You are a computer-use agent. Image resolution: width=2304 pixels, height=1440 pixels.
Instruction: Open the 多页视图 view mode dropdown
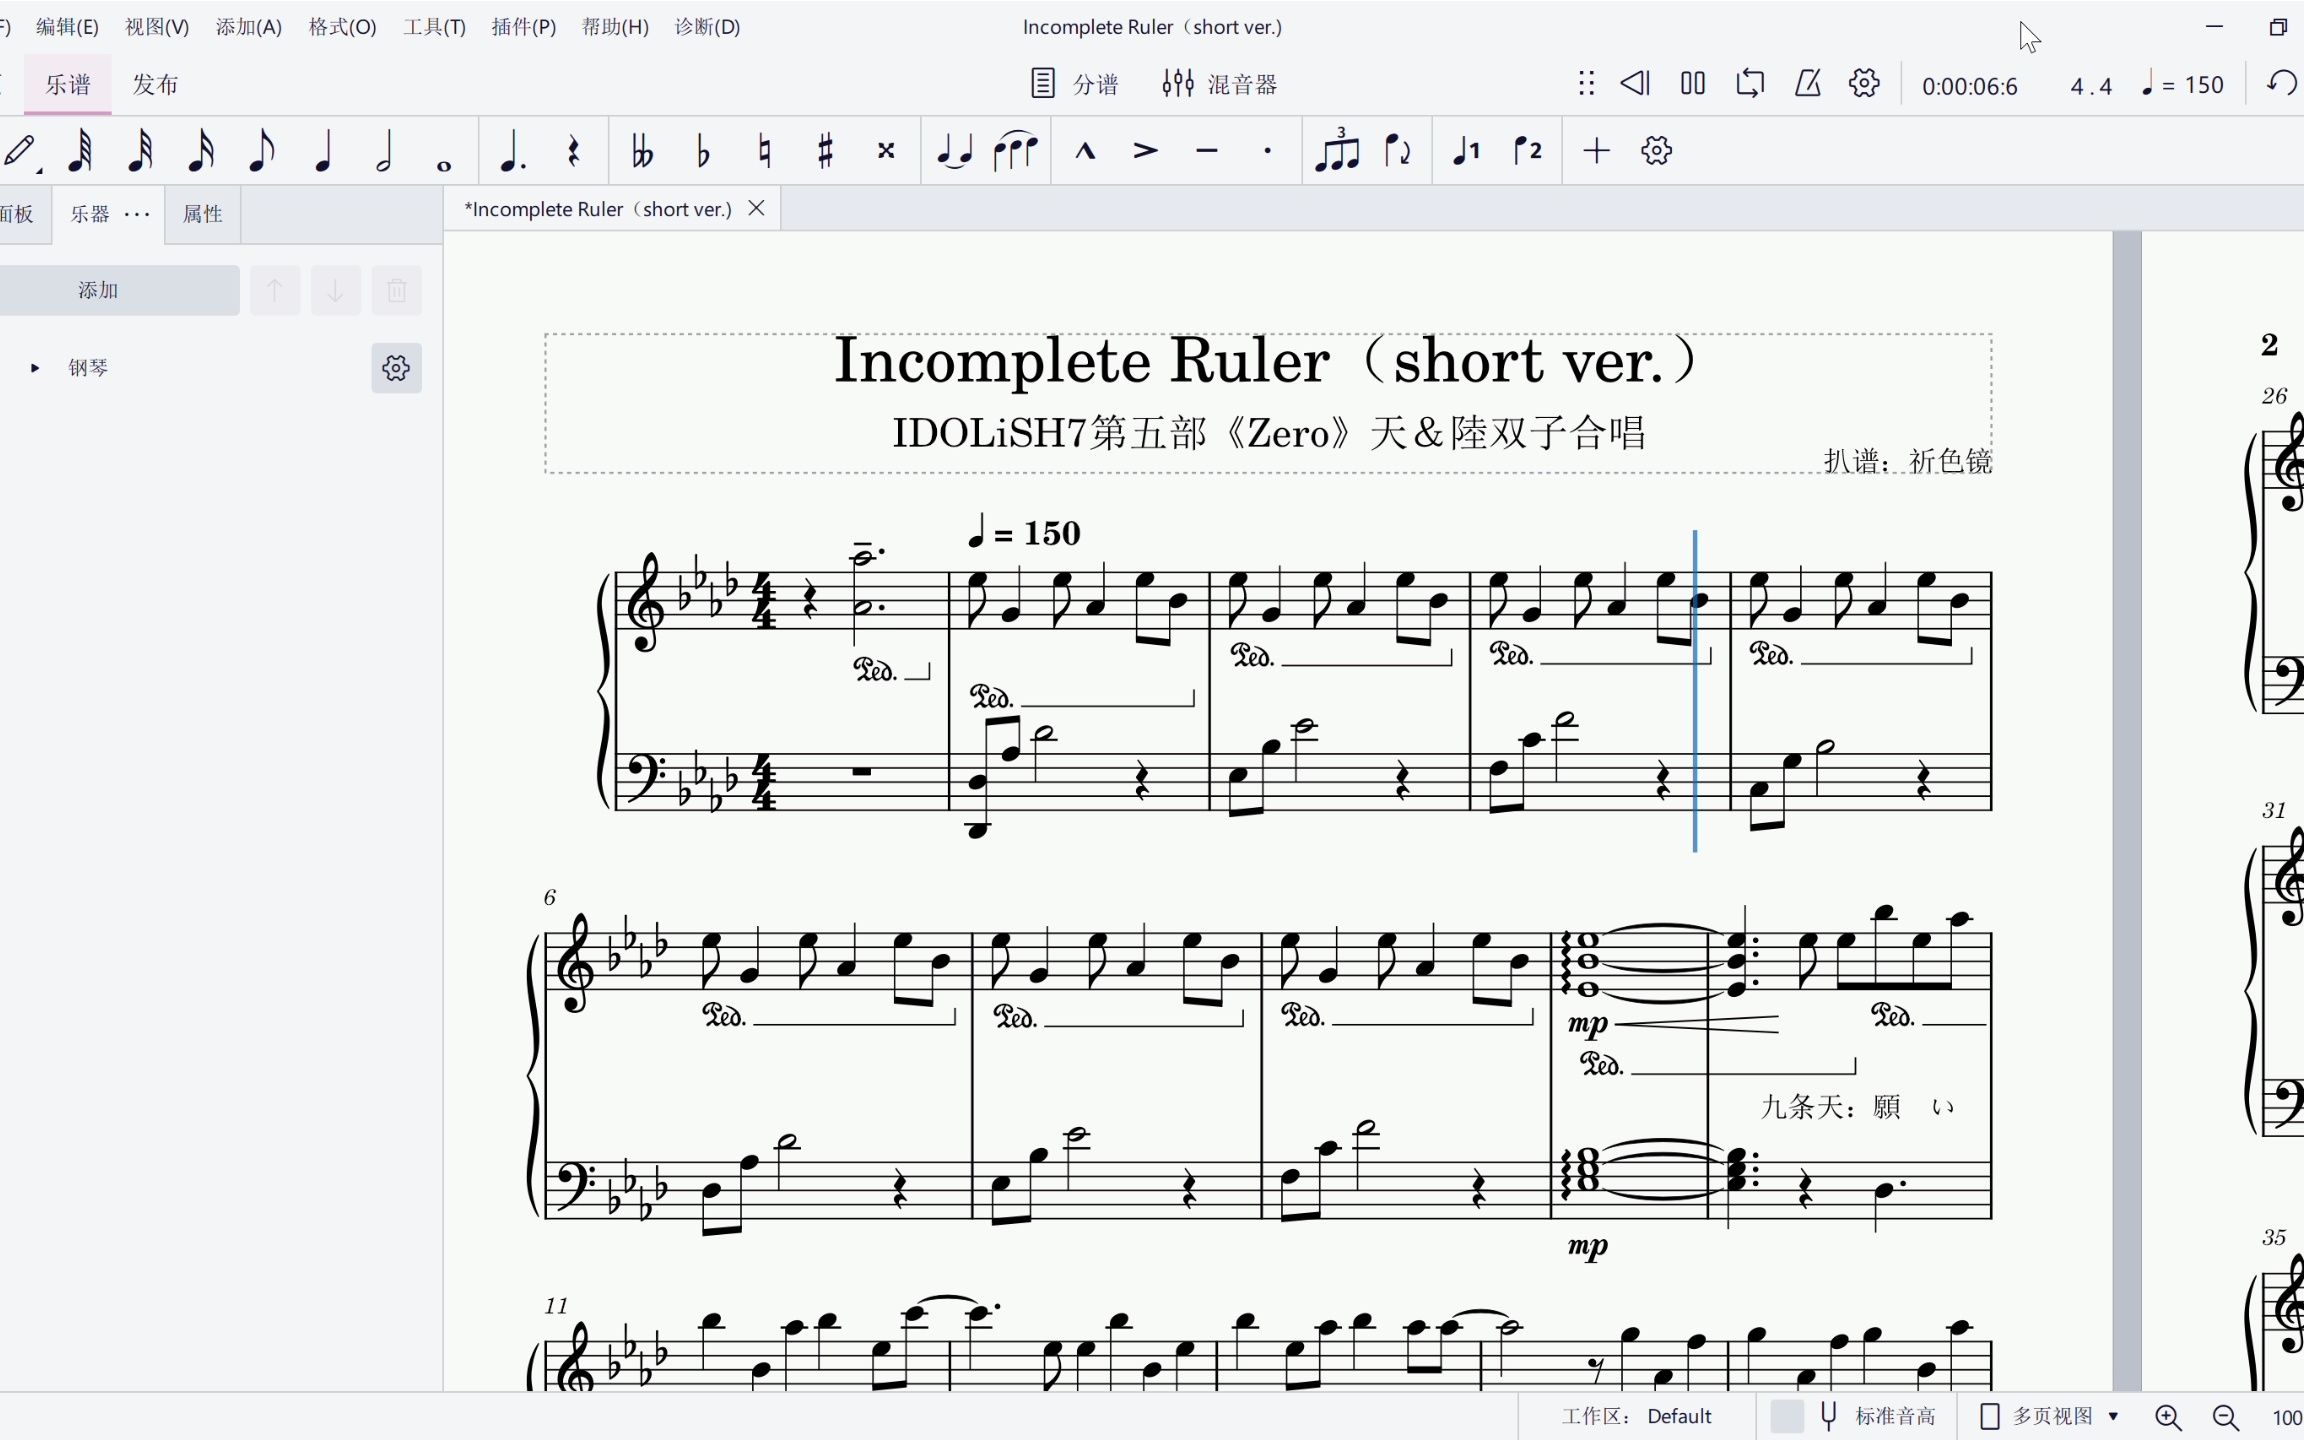[2051, 1416]
